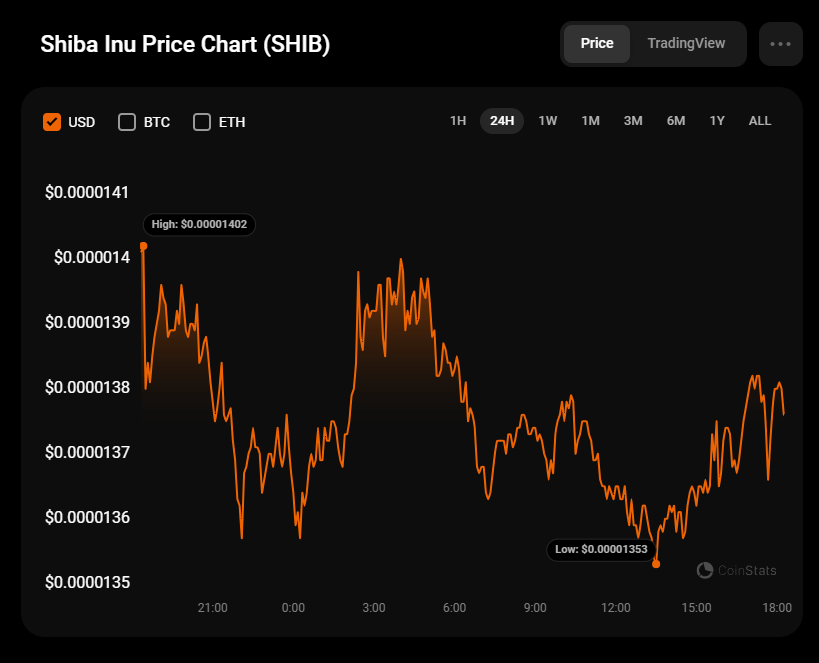Select the 1W time range

point(548,121)
